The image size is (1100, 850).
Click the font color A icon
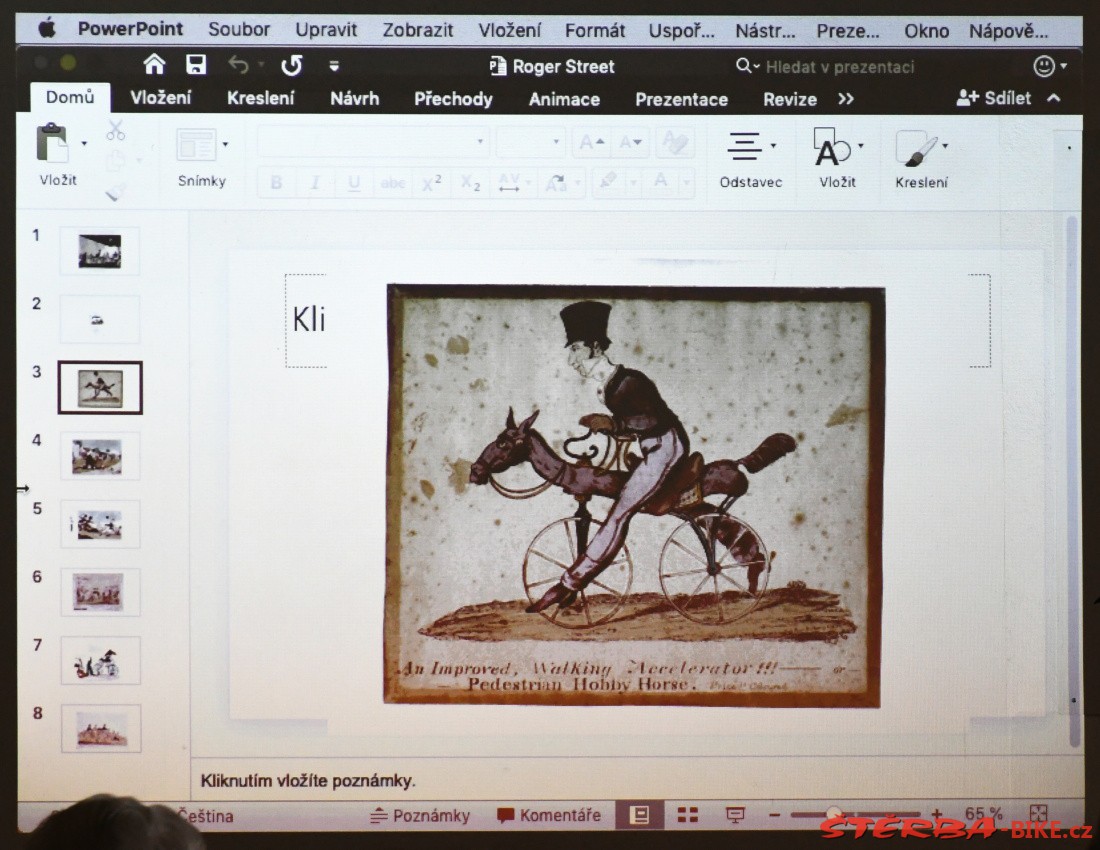(661, 184)
